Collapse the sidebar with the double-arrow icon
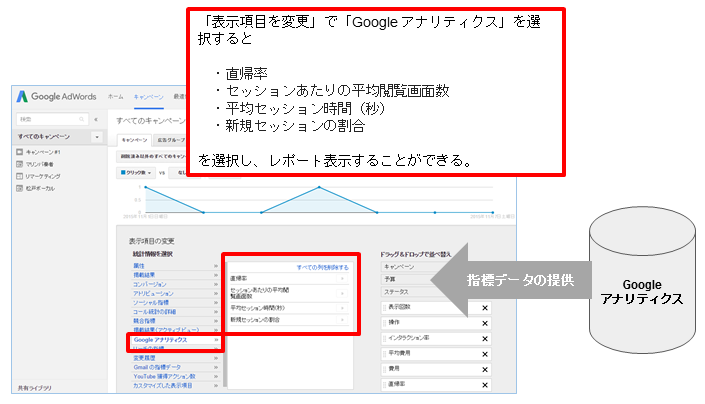This screenshot has width=705, height=404. (x=95, y=118)
